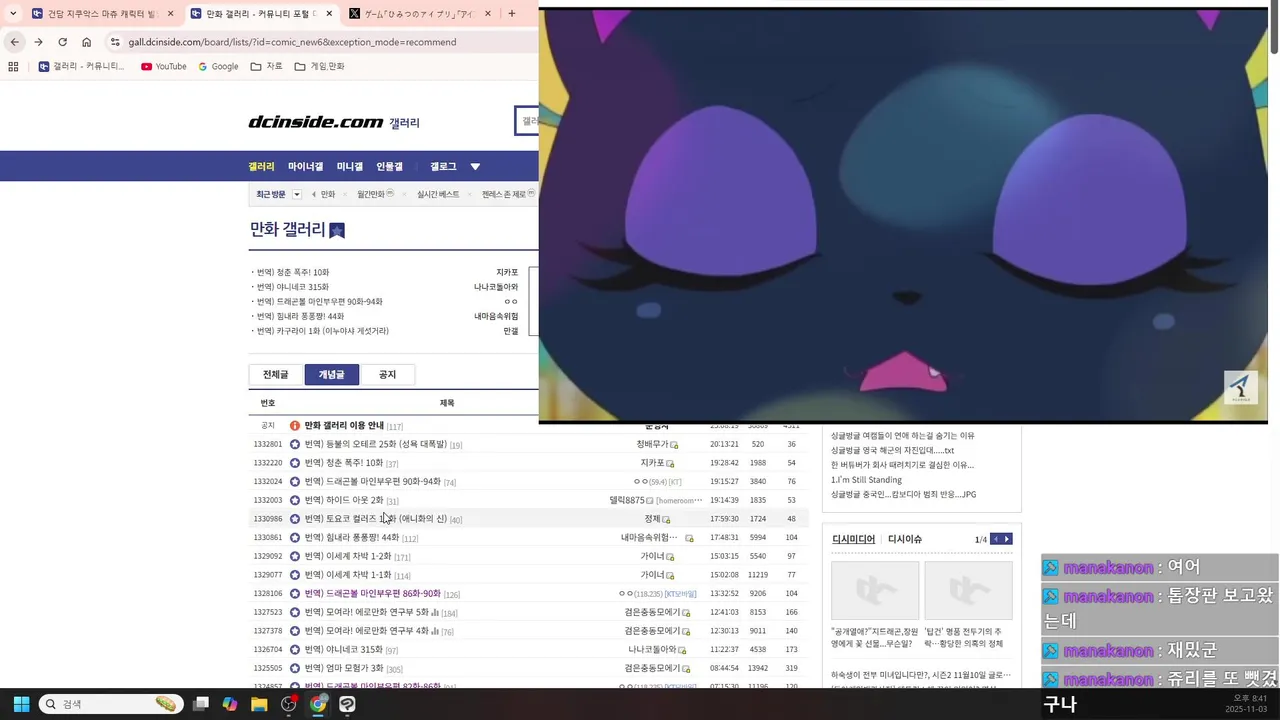Expand the white triangle in the navigation bar

[x=475, y=167]
